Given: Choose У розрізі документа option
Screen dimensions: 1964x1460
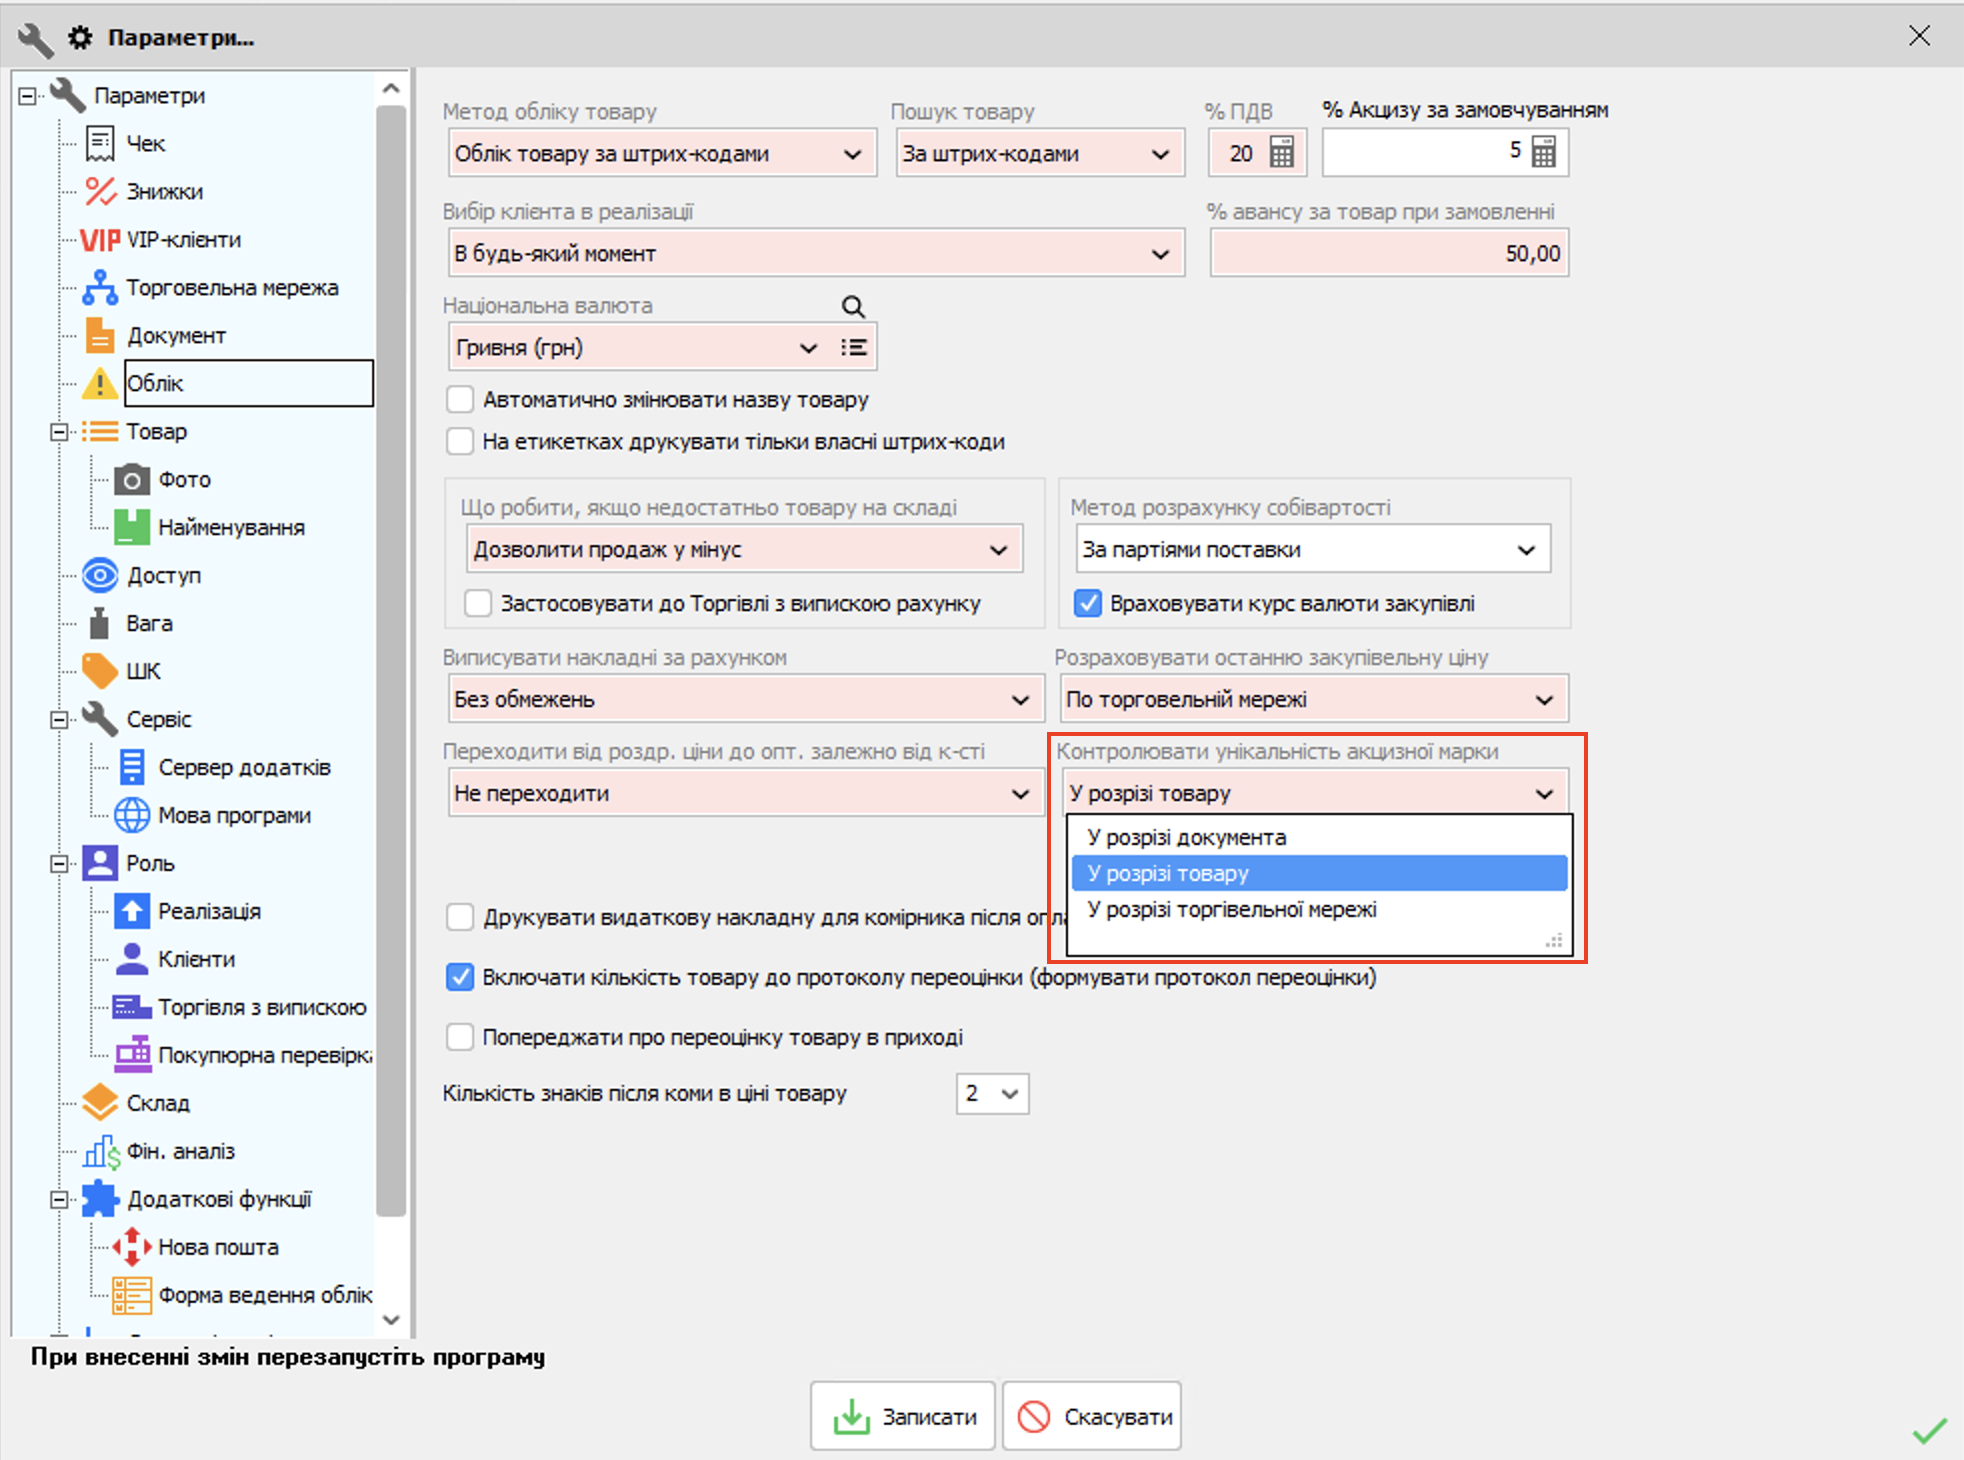Looking at the screenshot, I should [x=1186, y=837].
